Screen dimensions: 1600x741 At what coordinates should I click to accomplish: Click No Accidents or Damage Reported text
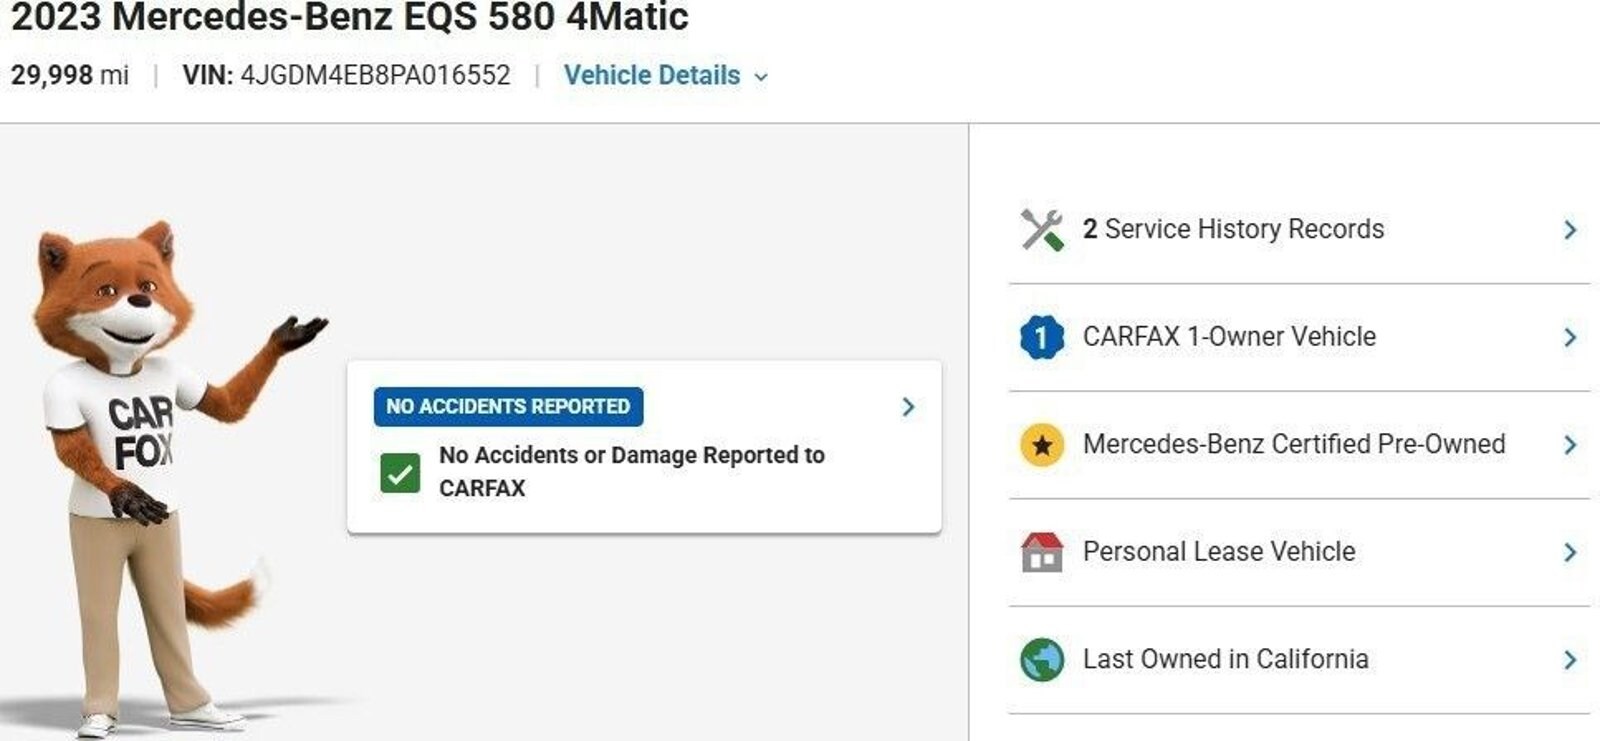pyautogui.click(x=632, y=471)
